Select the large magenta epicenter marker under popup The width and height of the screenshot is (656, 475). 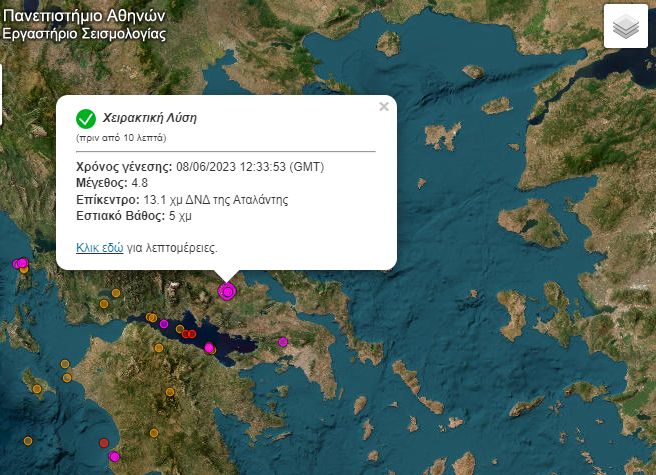(227, 291)
